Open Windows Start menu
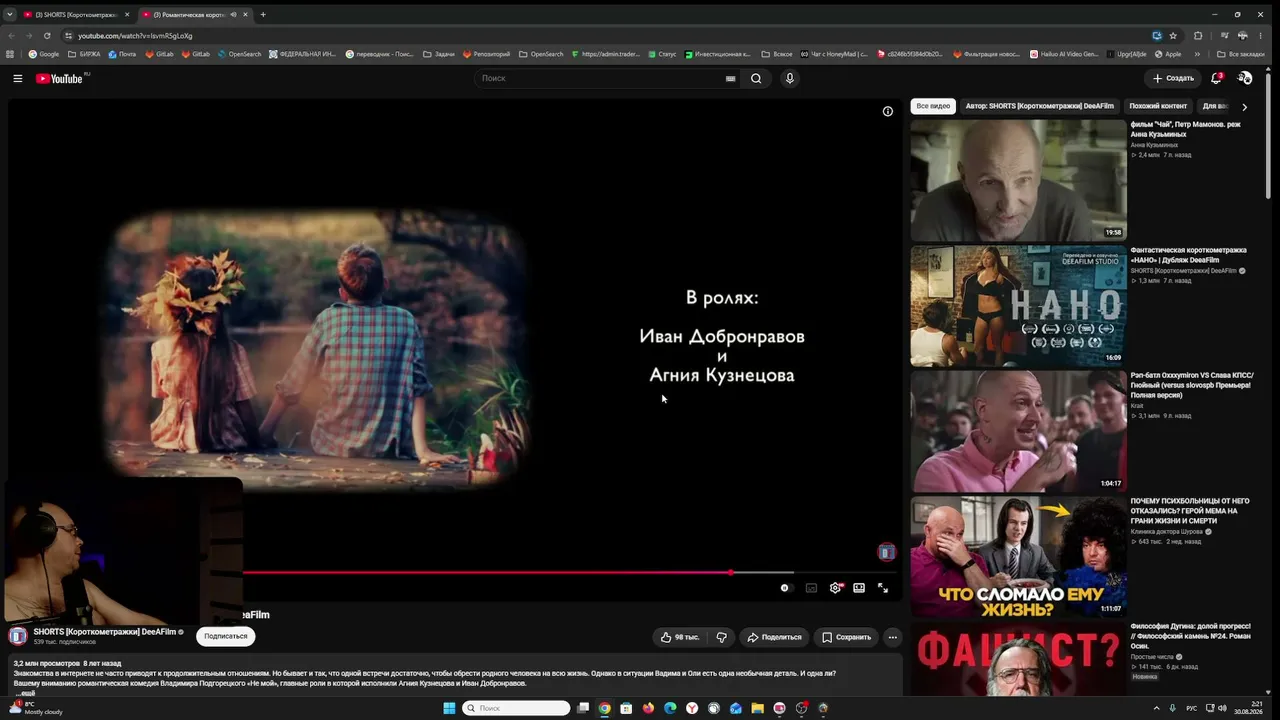This screenshot has width=1280, height=720. tap(450, 708)
